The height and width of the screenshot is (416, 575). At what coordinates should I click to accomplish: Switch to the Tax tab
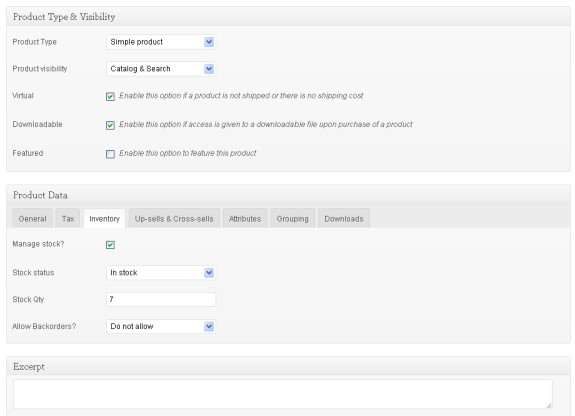[x=68, y=219]
